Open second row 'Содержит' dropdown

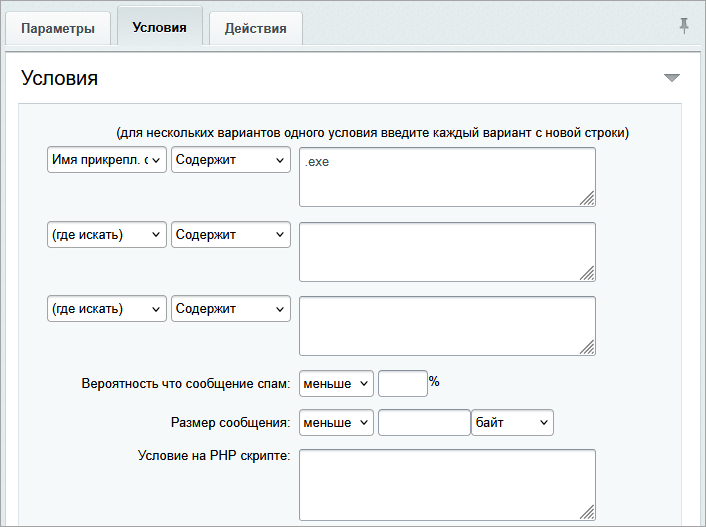point(231,235)
